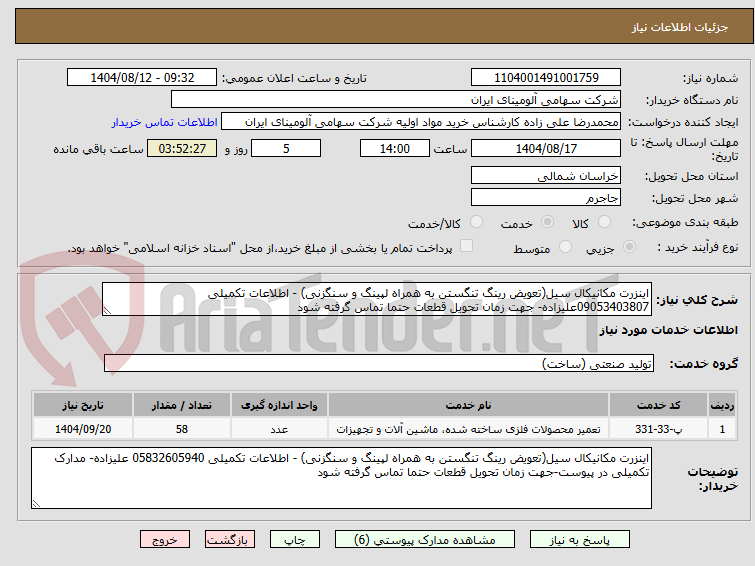
Task: Click the اطلاعات خدمات مورد نیاز heading
Action: 668,330
